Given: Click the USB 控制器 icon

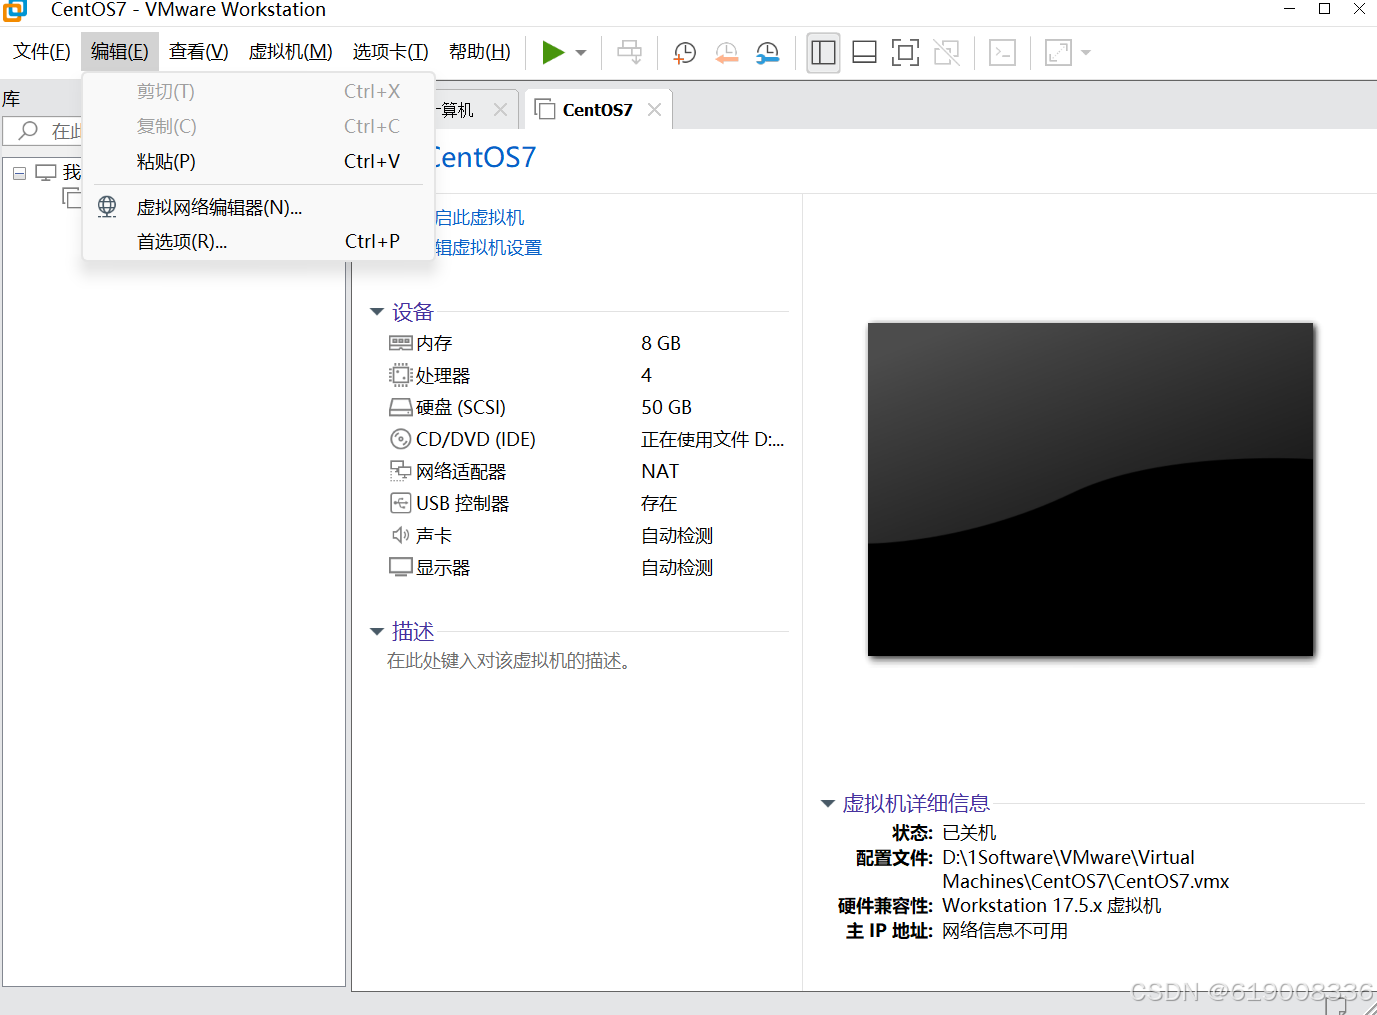Looking at the screenshot, I should (400, 503).
